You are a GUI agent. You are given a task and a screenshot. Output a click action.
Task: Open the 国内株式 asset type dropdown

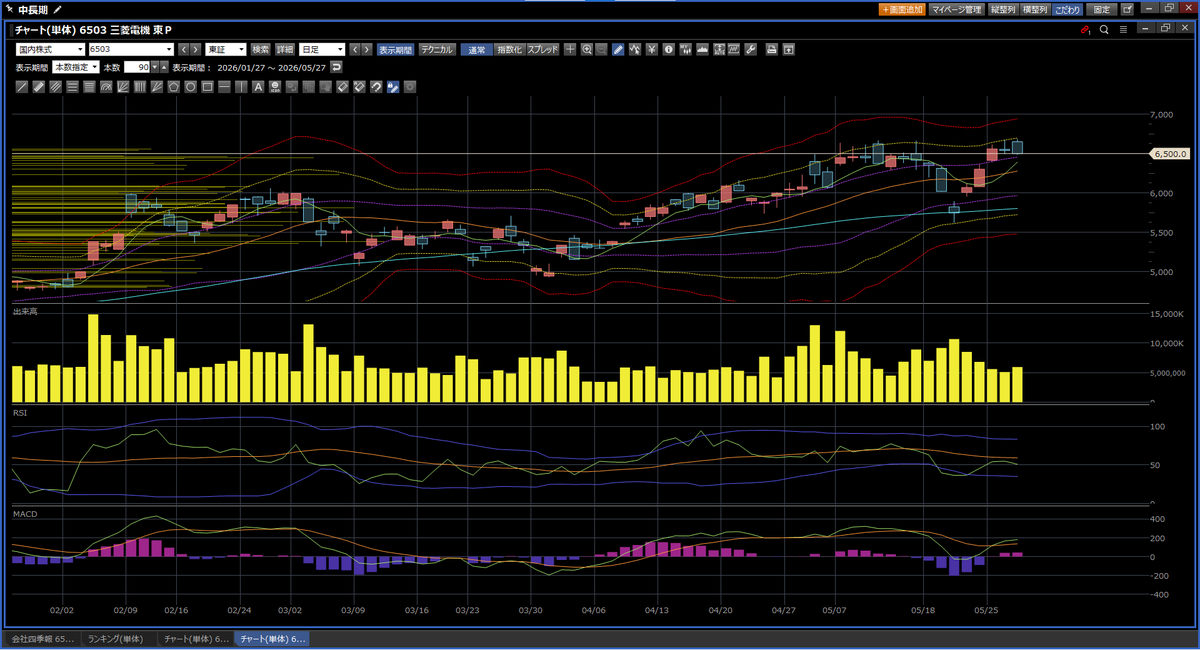[x=49, y=48]
